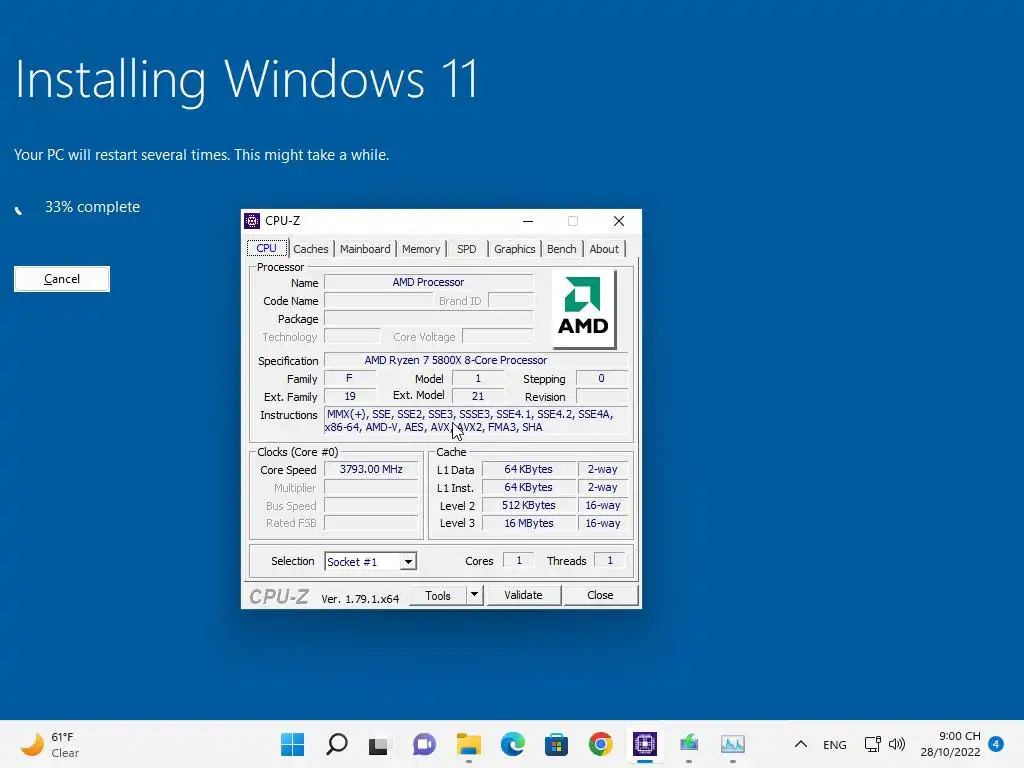Open volume speaker tray icon

click(897, 744)
